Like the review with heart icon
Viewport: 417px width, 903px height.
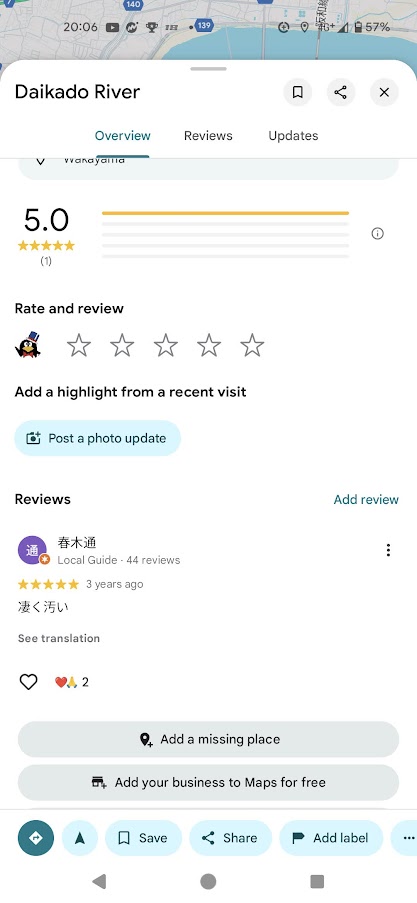click(28, 682)
